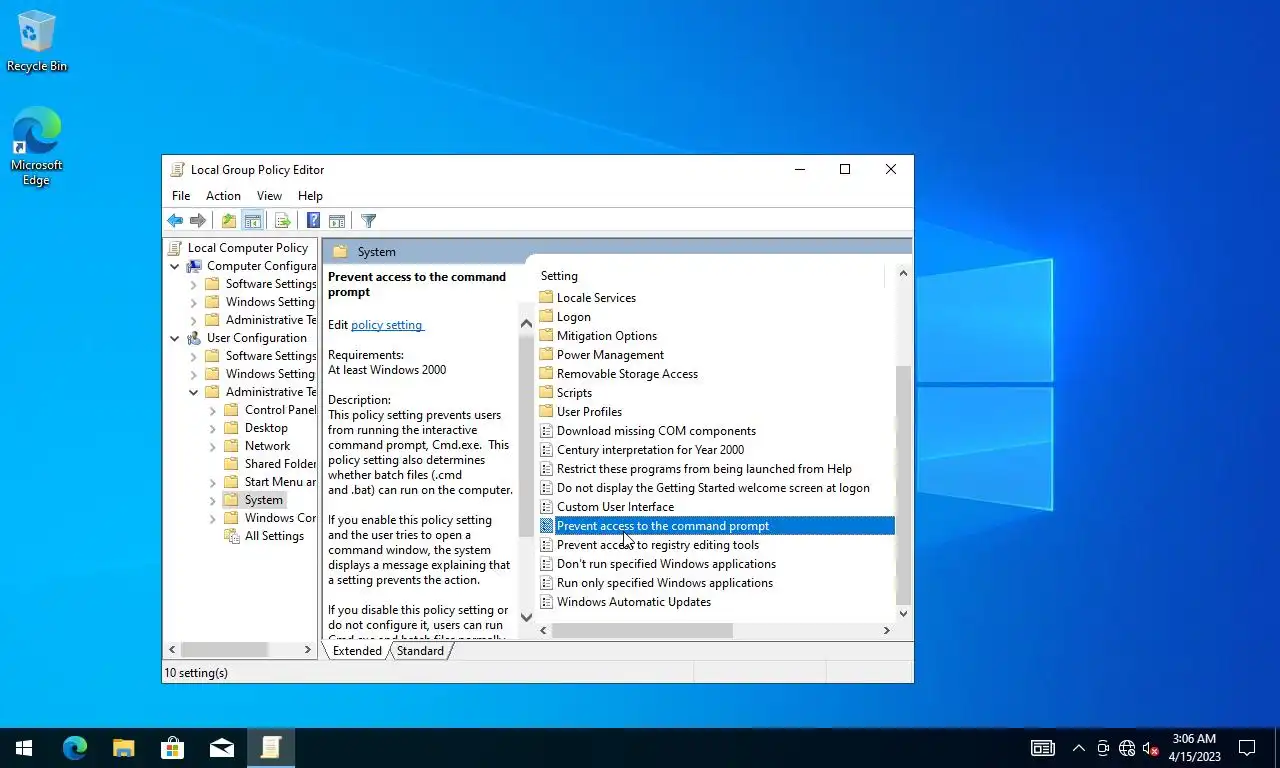1280x768 pixels.
Task: Select Don't run specified Windows applications
Action: pyautogui.click(x=666, y=564)
